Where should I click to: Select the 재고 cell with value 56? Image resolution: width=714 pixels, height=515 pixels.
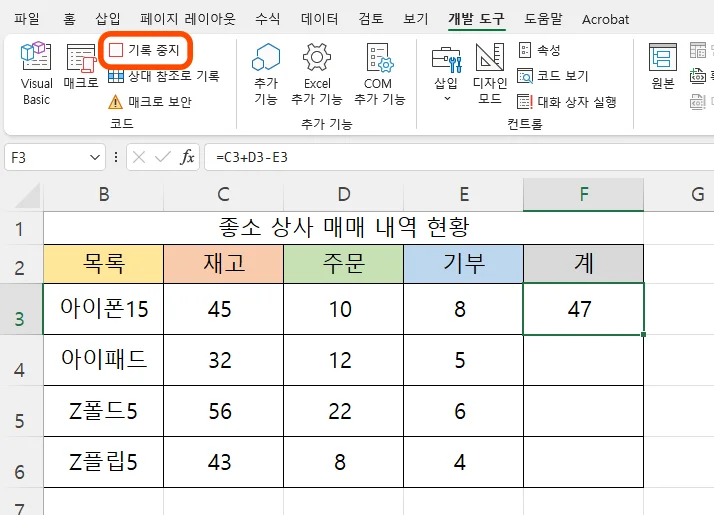224,411
